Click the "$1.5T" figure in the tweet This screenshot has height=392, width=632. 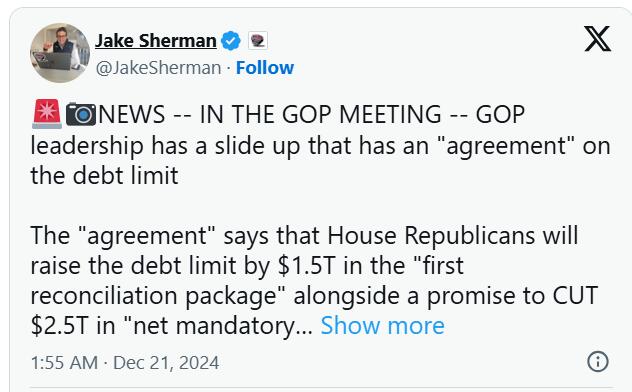pos(306,265)
